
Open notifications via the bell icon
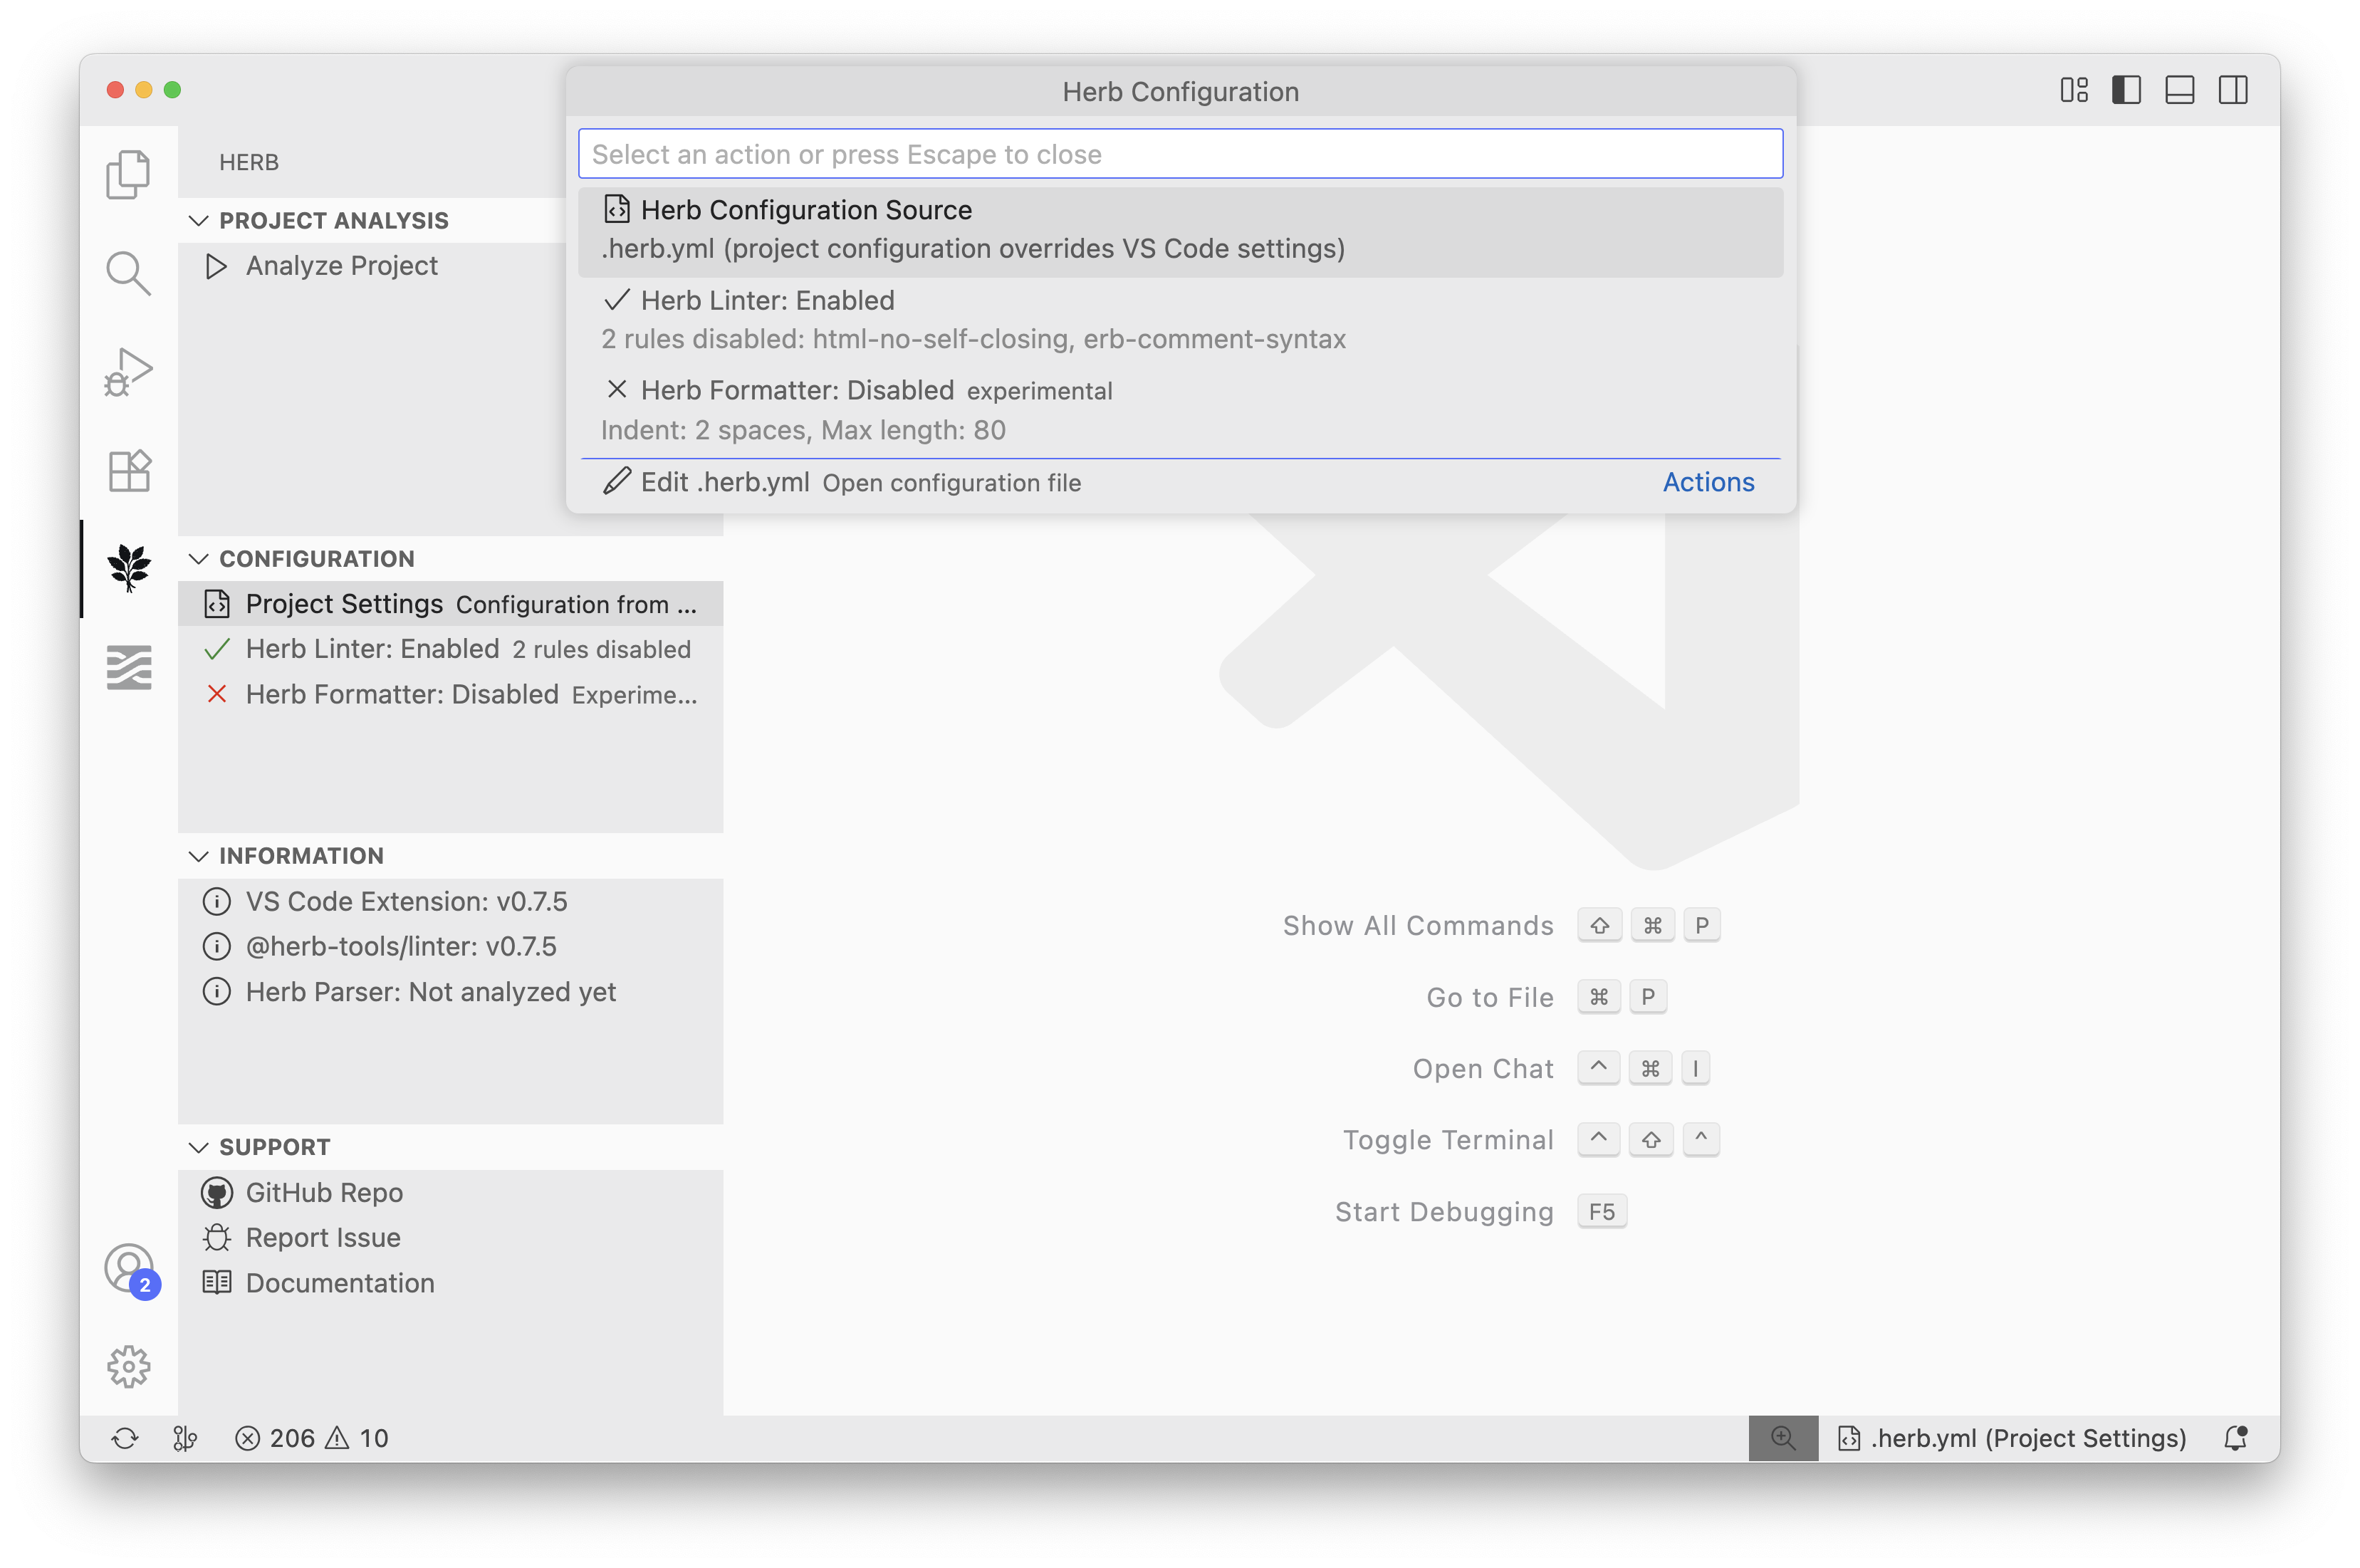tap(2235, 1438)
